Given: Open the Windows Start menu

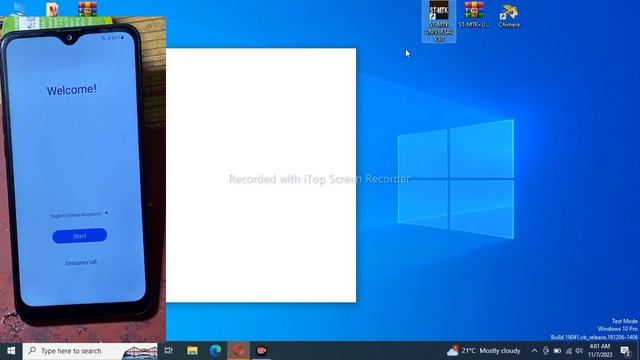Looking at the screenshot, I should tap(11, 351).
